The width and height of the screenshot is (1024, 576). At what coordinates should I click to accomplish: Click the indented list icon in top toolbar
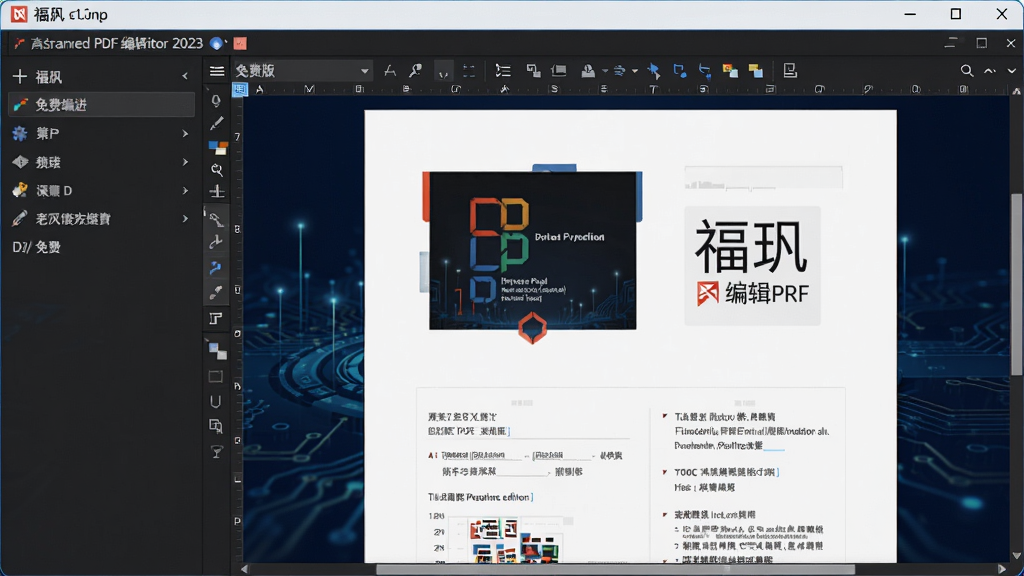[x=503, y=71]
